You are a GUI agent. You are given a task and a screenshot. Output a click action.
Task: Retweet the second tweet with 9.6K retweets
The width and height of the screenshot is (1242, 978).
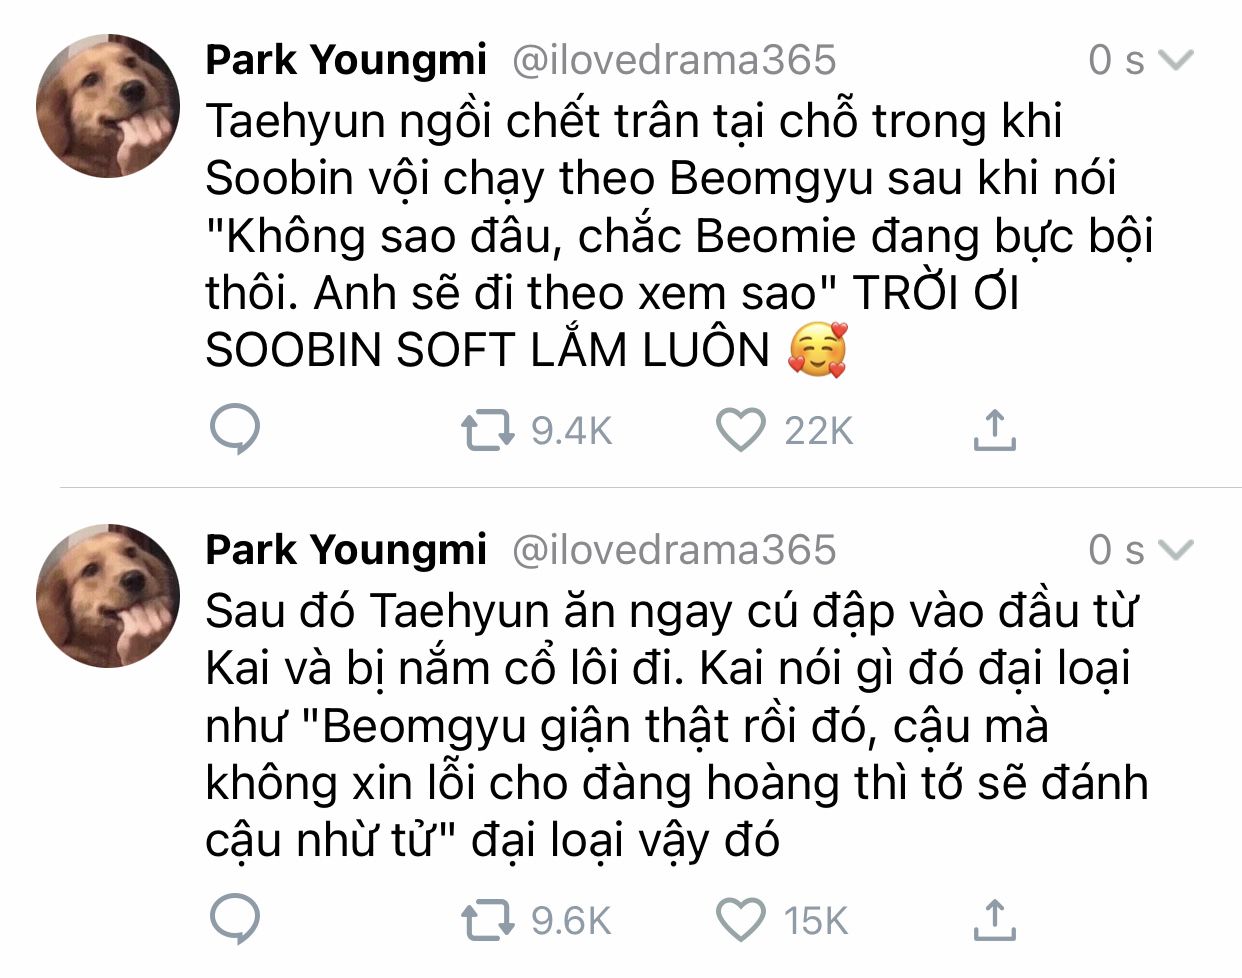coord(487,921)
